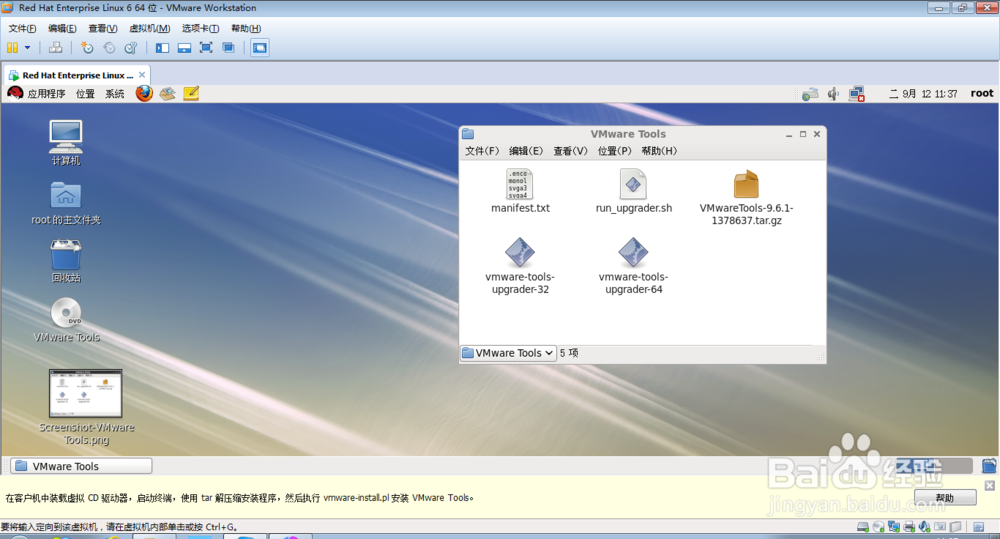Select the run_upgrader.sh script file
The height and width of the screenshot is (539, 1000).
pos(633,191)
